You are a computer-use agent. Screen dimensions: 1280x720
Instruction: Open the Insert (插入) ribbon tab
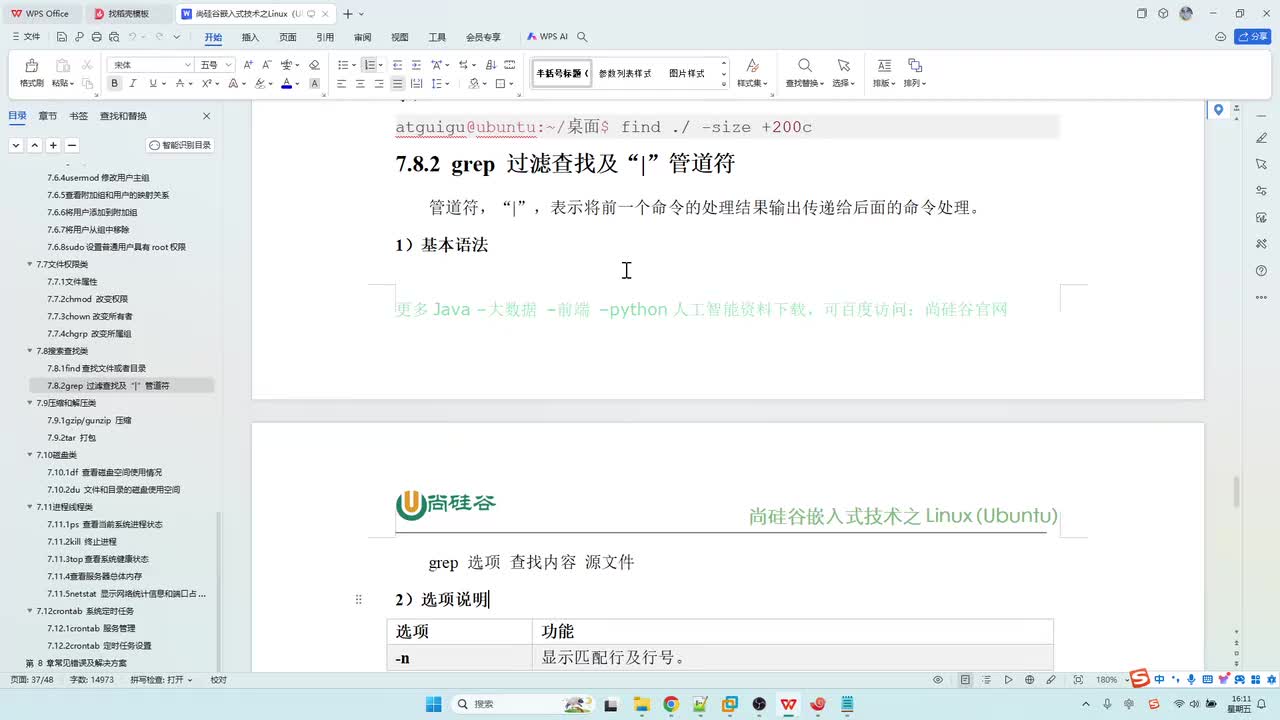point(250,37)
